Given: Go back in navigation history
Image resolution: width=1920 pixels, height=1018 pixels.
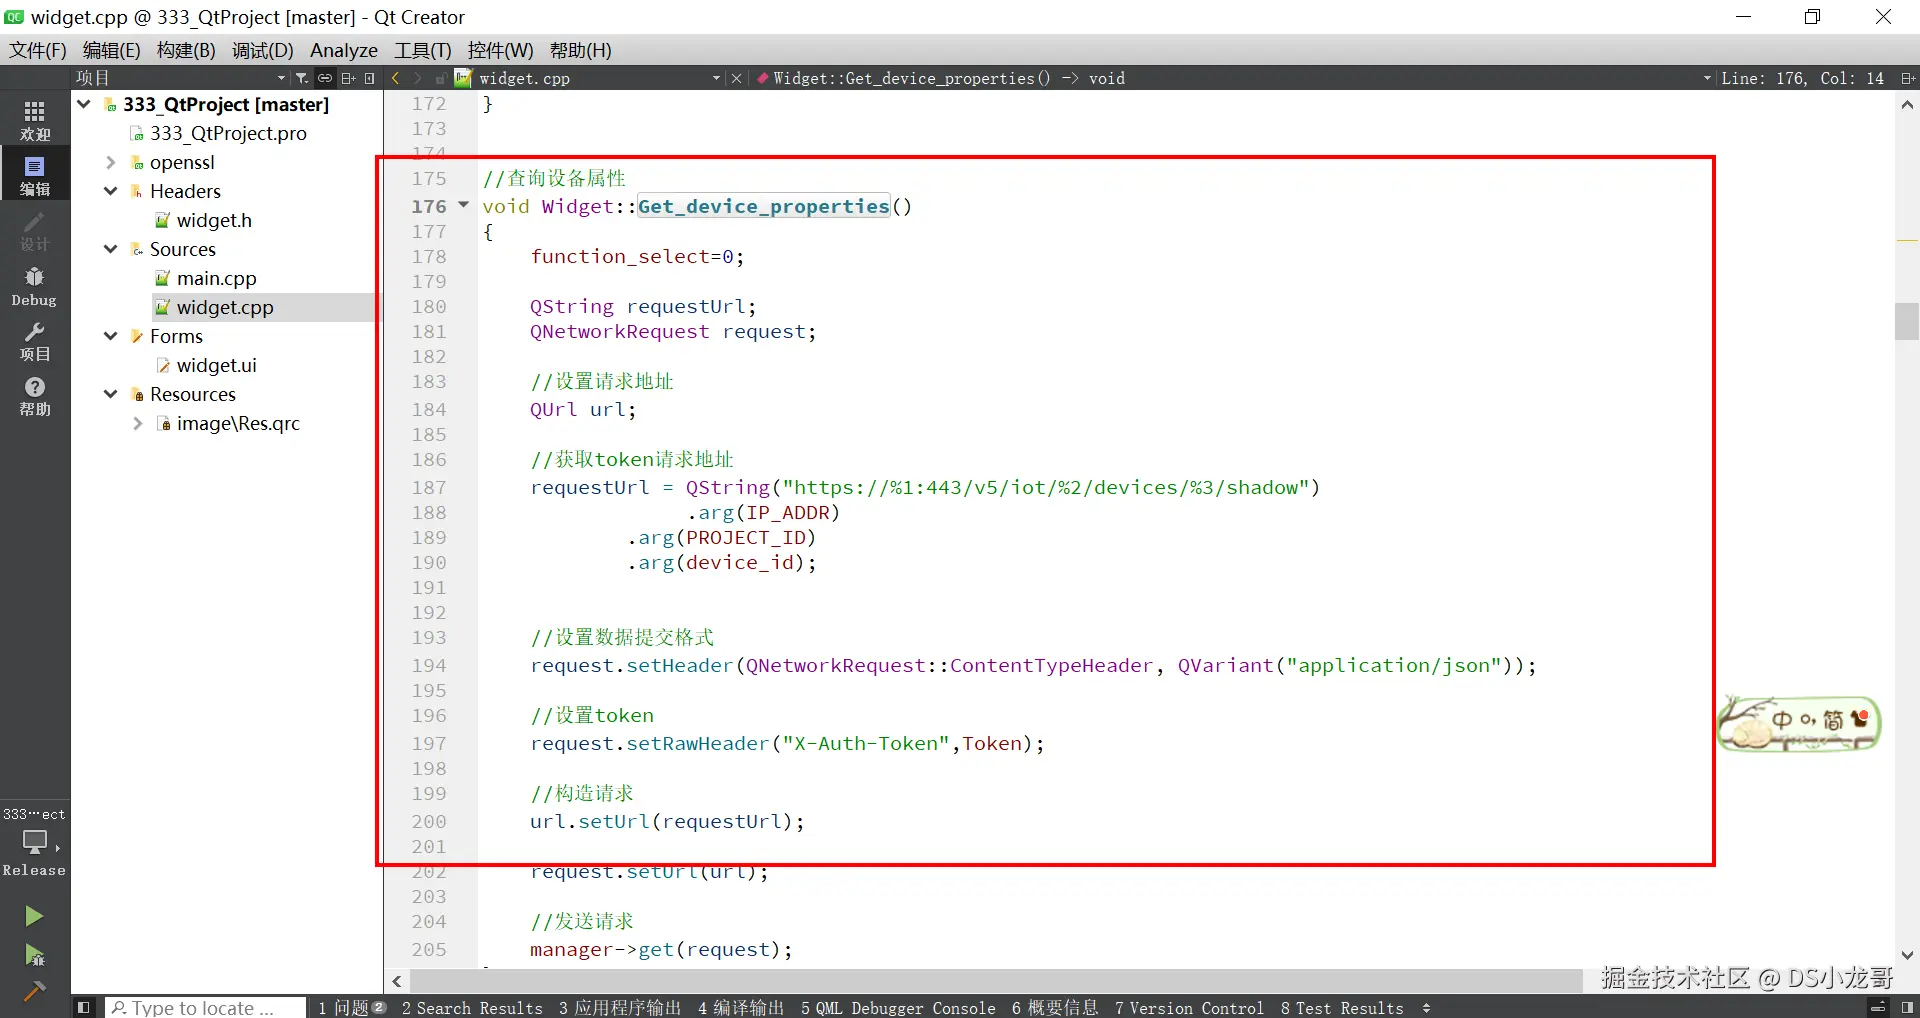Looking at the screenshot, I should (x=396, y=78).
